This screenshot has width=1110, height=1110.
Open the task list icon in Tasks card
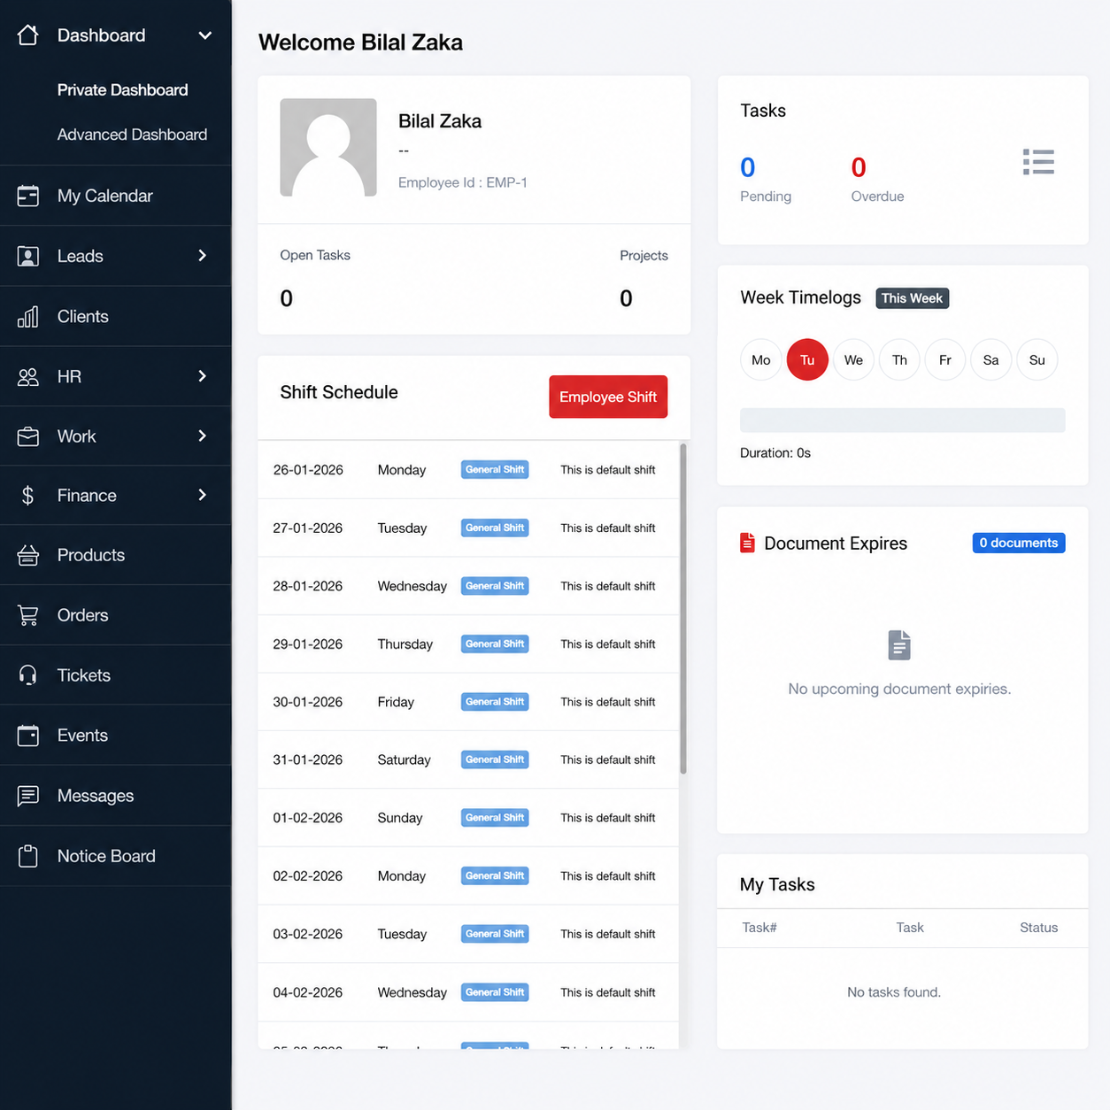pos(1038,162)
